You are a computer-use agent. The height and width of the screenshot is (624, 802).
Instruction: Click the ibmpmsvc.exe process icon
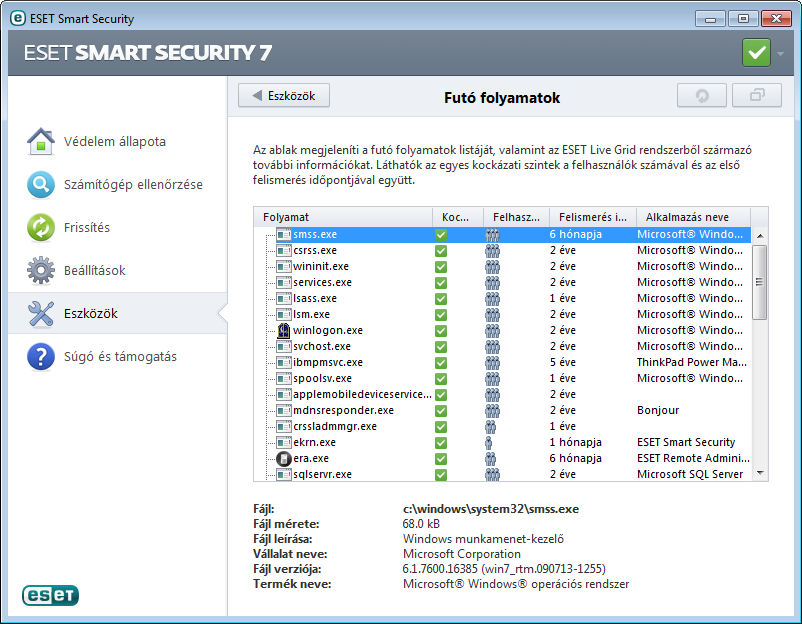coord(283,363)
